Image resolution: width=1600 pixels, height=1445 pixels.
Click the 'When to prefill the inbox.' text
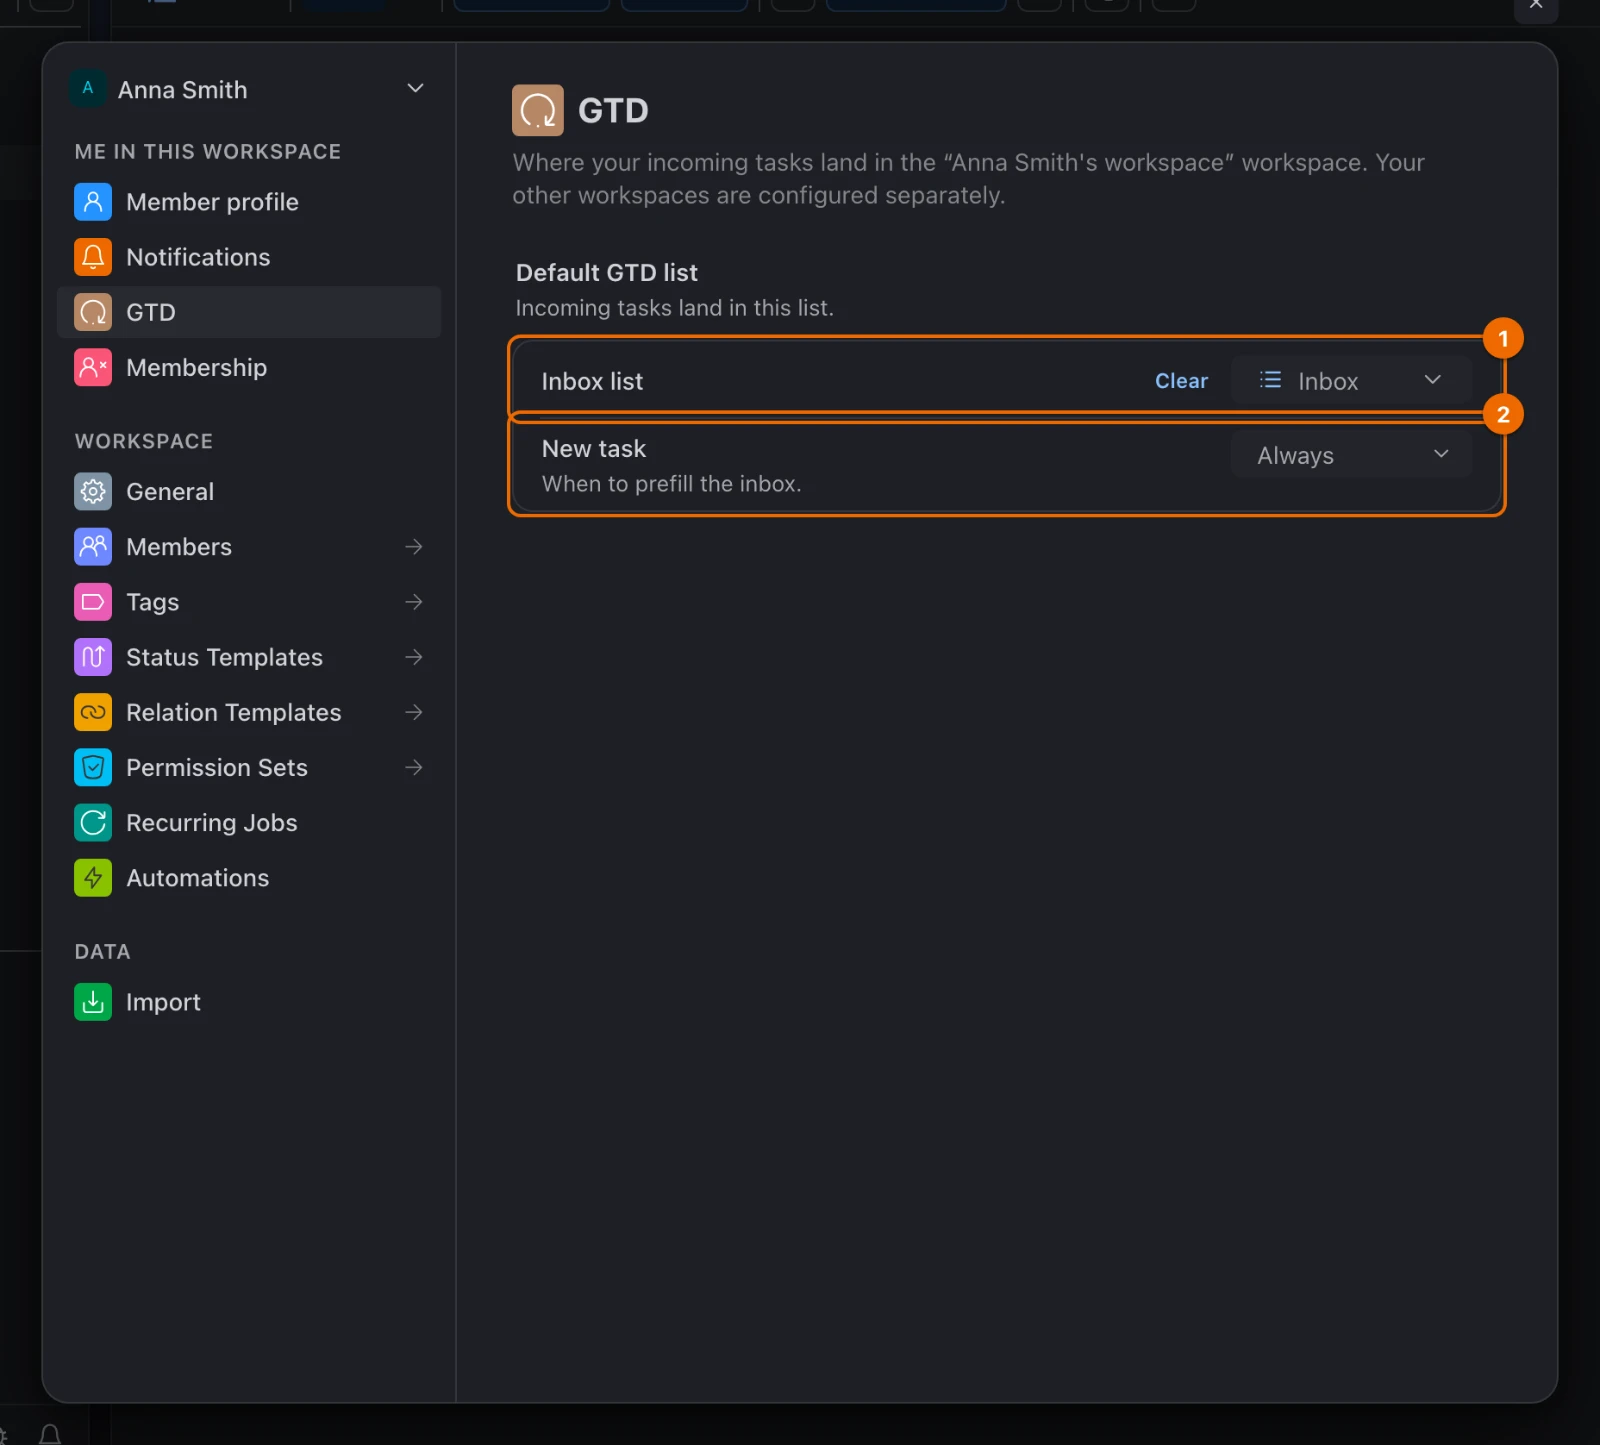[671, 484]
